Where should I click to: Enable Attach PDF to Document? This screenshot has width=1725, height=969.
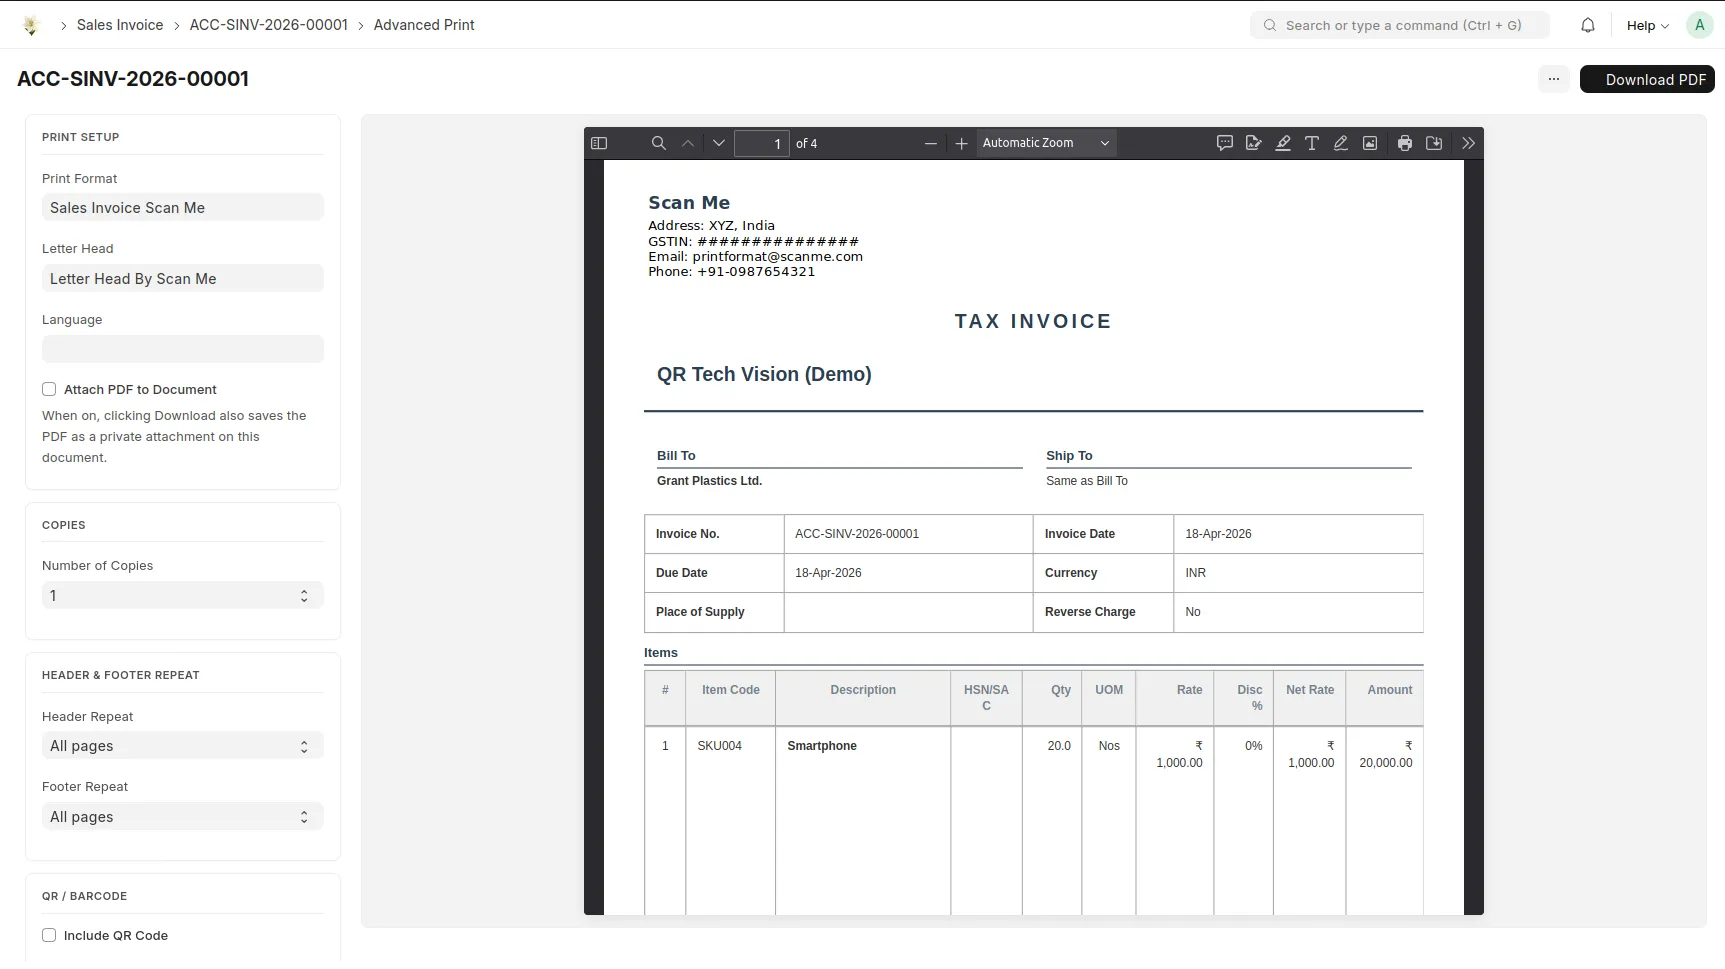click(x=49, y=389)
